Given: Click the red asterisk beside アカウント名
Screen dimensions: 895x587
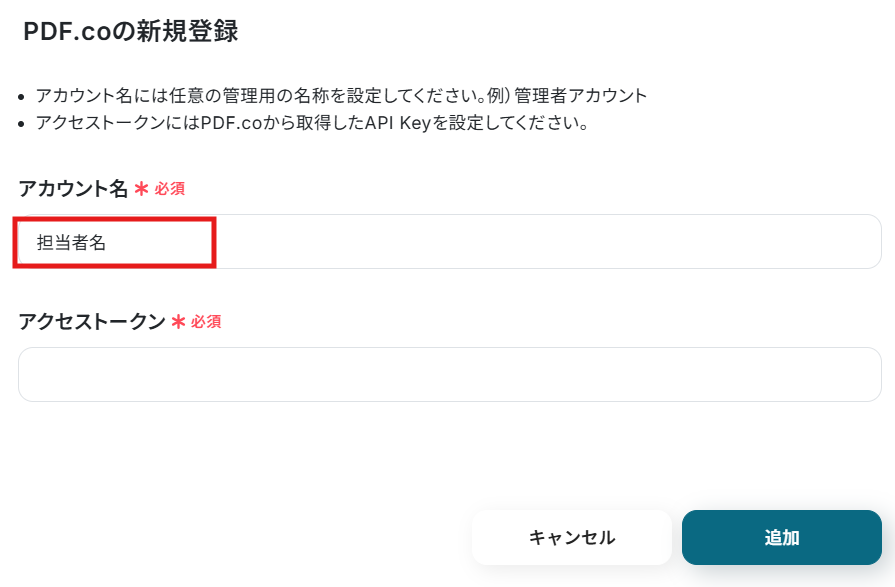Looking at the screenshot, I should click(141, 189).
